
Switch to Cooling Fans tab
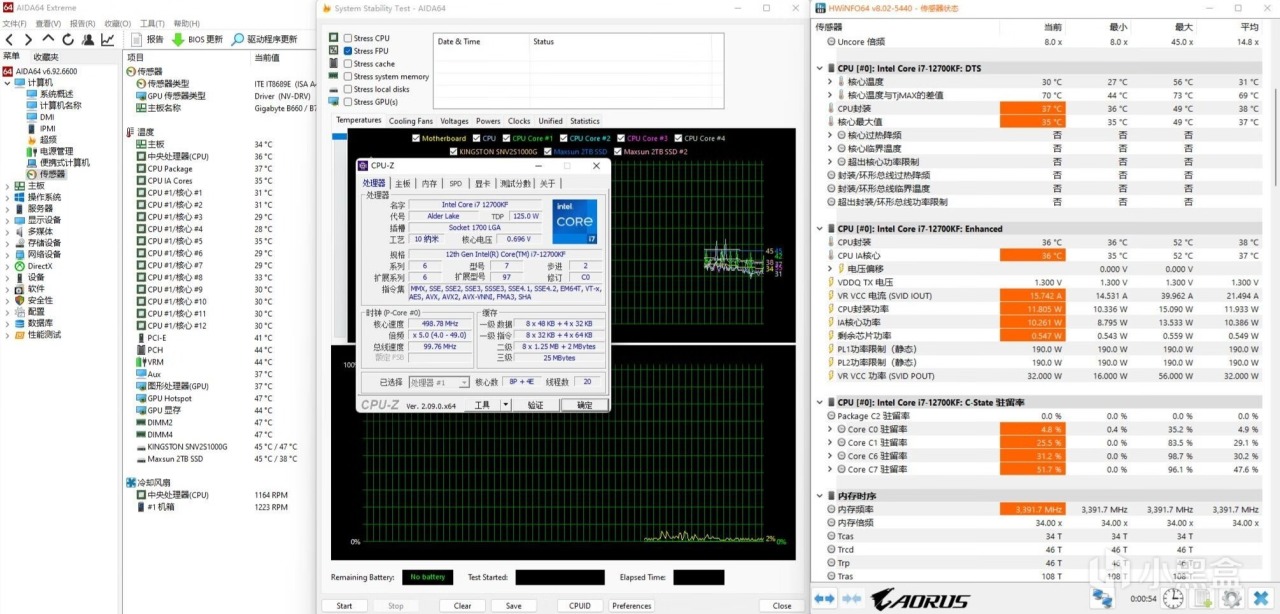coord(411,121)
